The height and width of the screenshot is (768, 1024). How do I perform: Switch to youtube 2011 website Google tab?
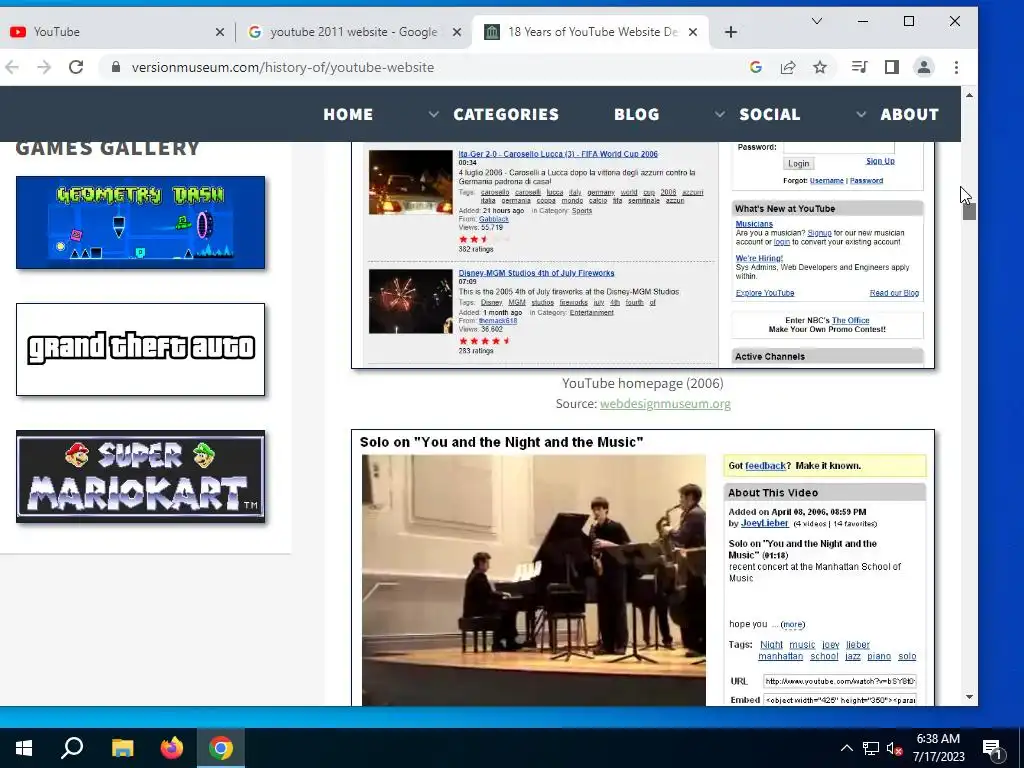pyautogui.click(x=353, y=32)
